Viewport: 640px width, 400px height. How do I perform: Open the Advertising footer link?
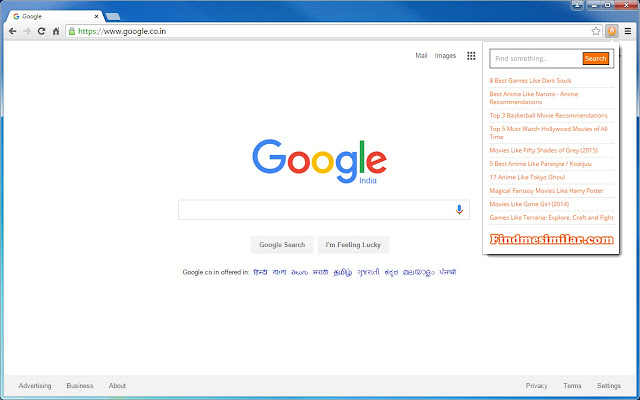(35, 386)
